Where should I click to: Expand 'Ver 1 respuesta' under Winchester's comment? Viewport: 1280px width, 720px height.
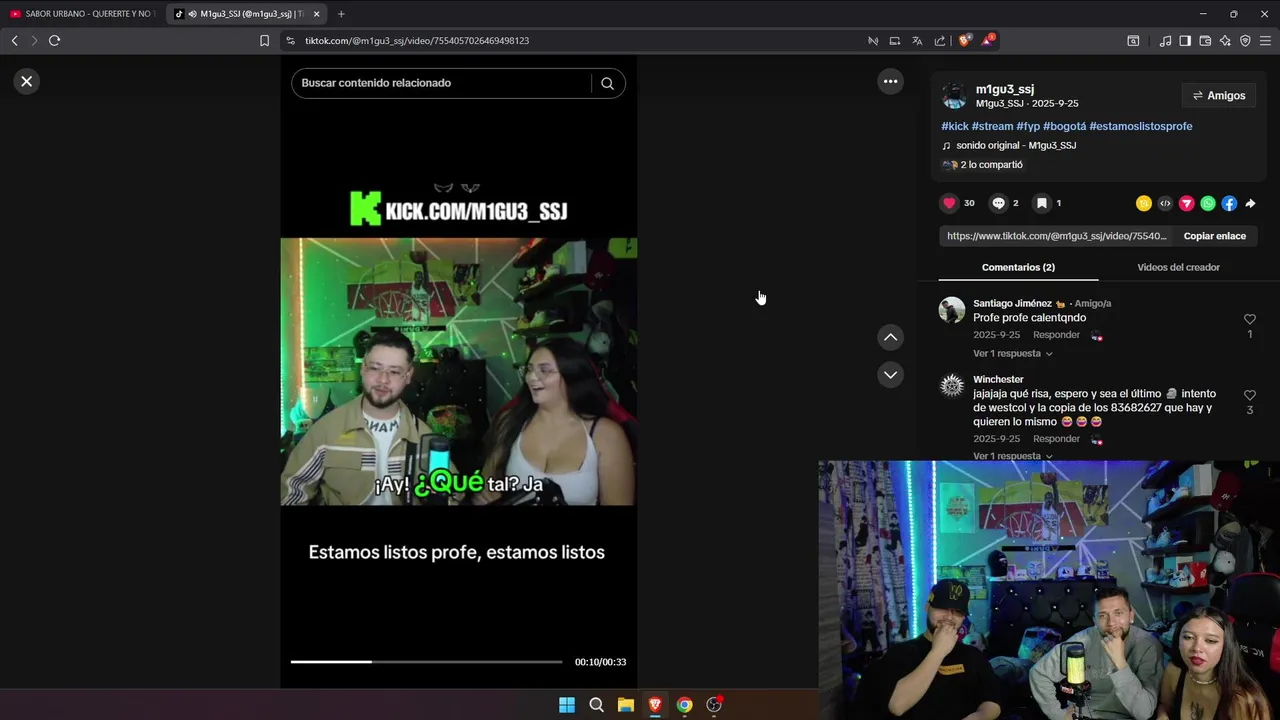click(1012, 456)
